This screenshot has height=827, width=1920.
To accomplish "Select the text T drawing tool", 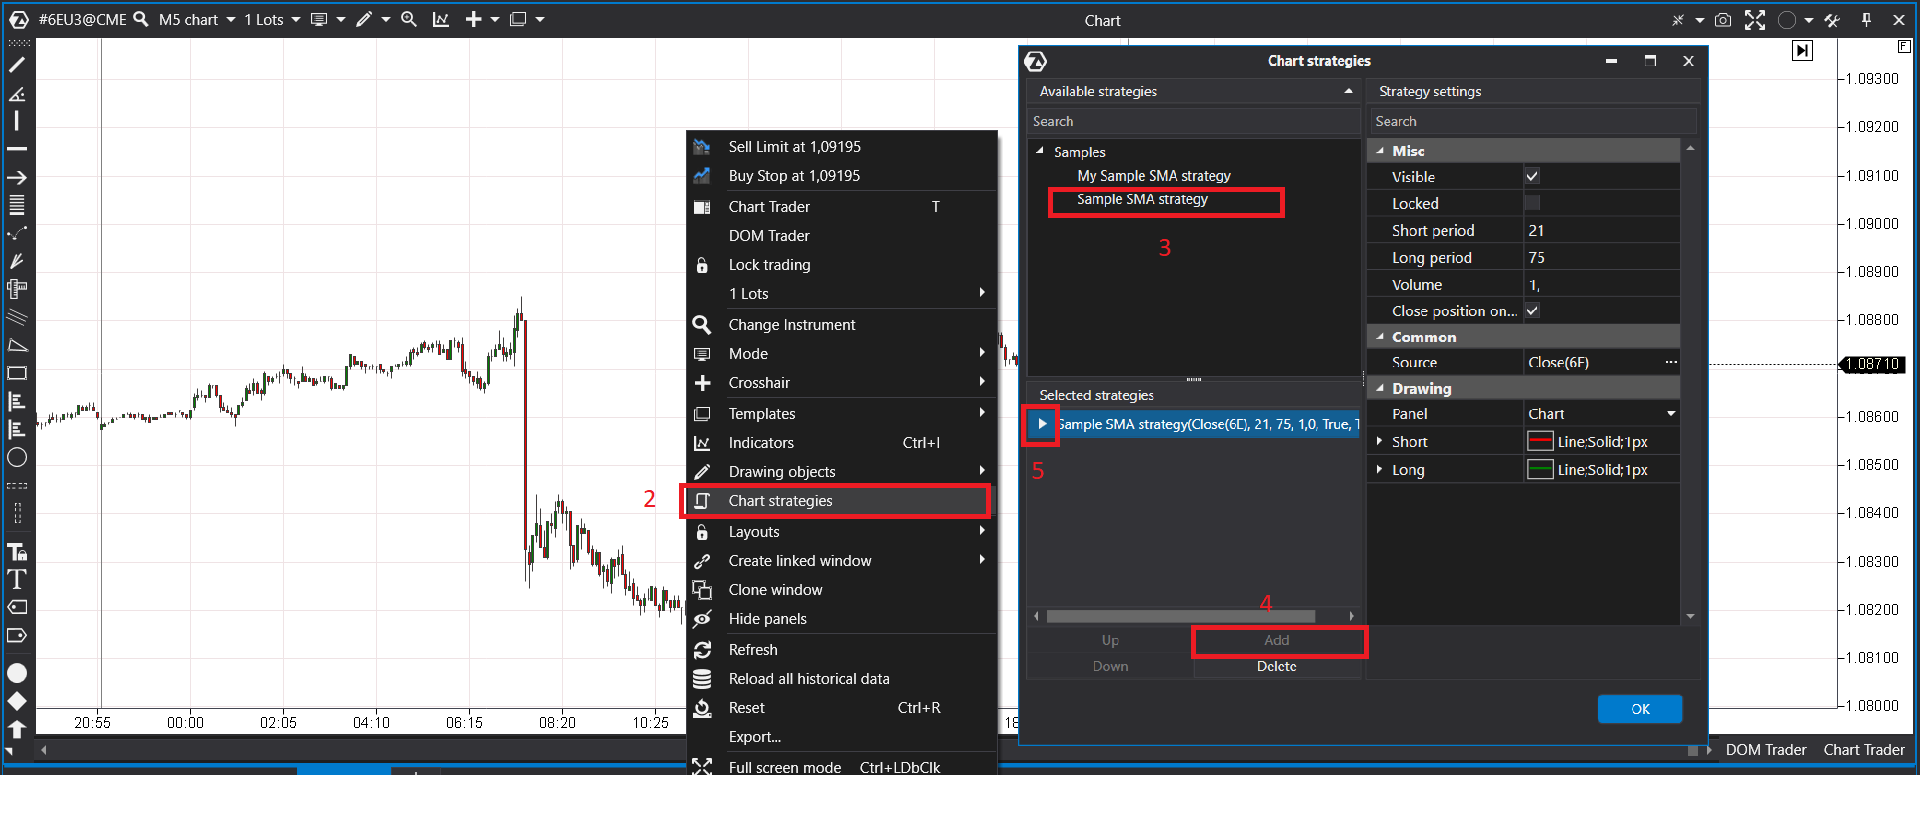I will tap(17, 579).
